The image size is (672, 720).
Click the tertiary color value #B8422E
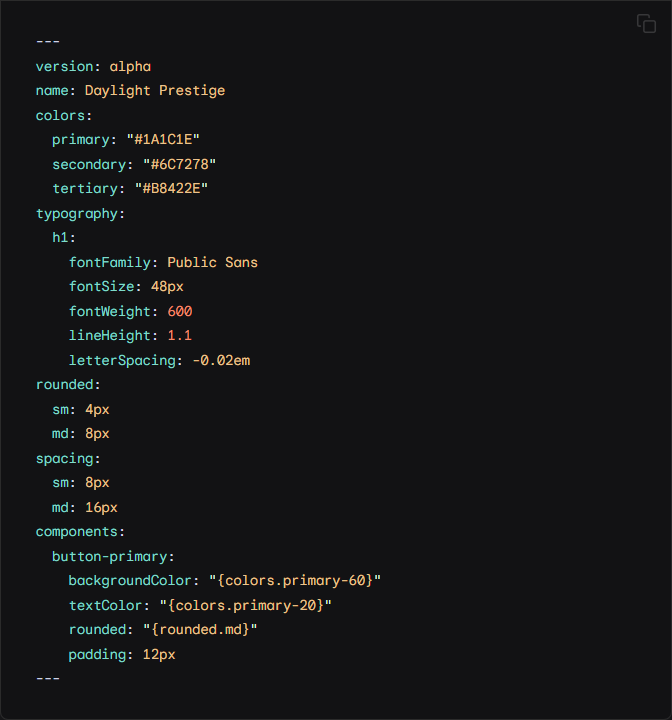171,189
